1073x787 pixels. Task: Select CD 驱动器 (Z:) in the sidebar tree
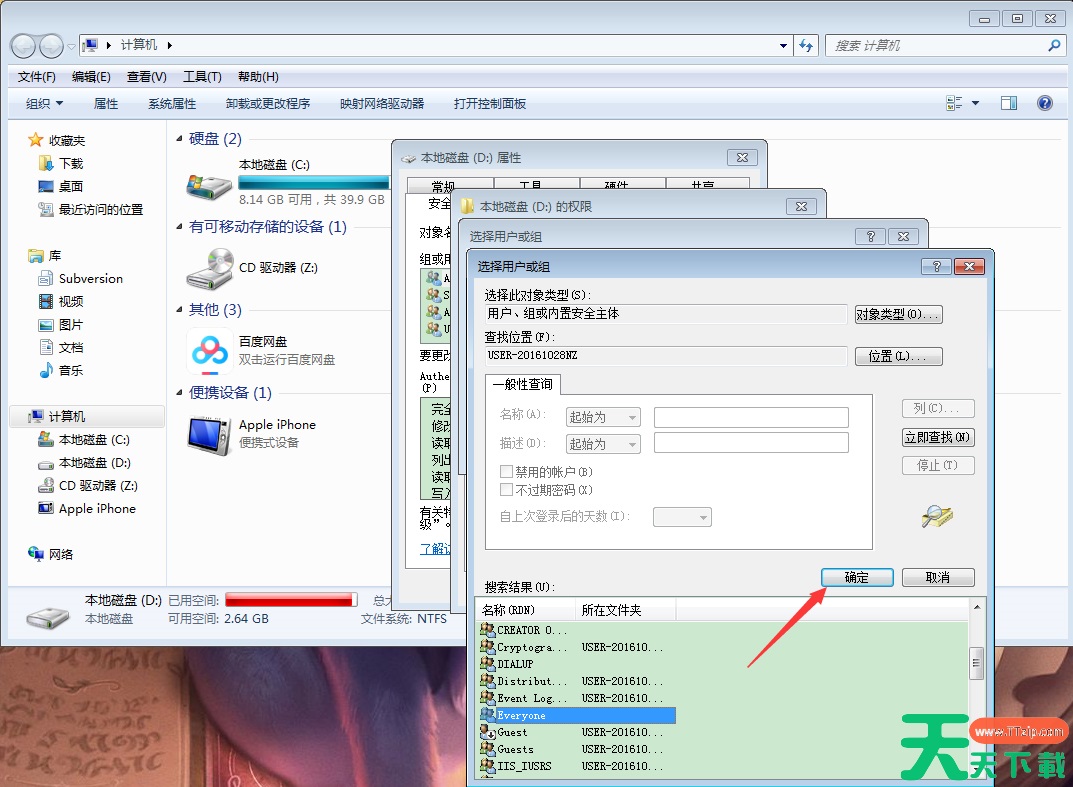[x=88, y=485]
